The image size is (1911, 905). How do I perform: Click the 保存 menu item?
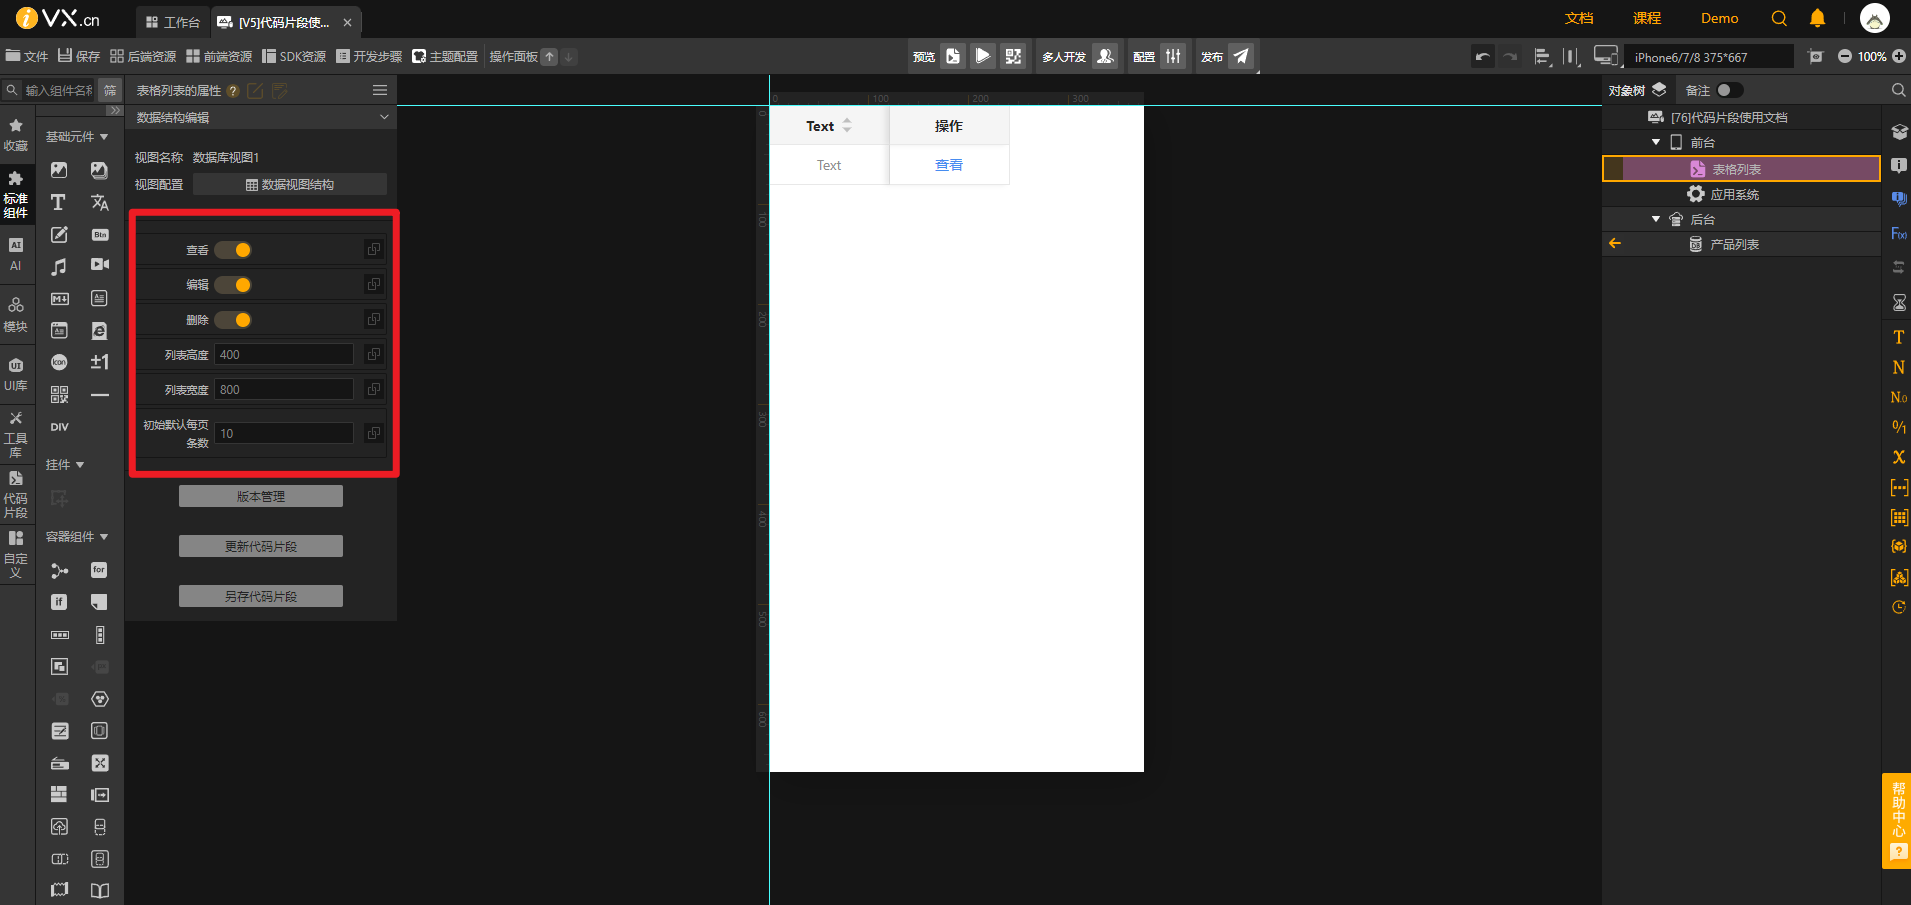[x=79, y=57]
